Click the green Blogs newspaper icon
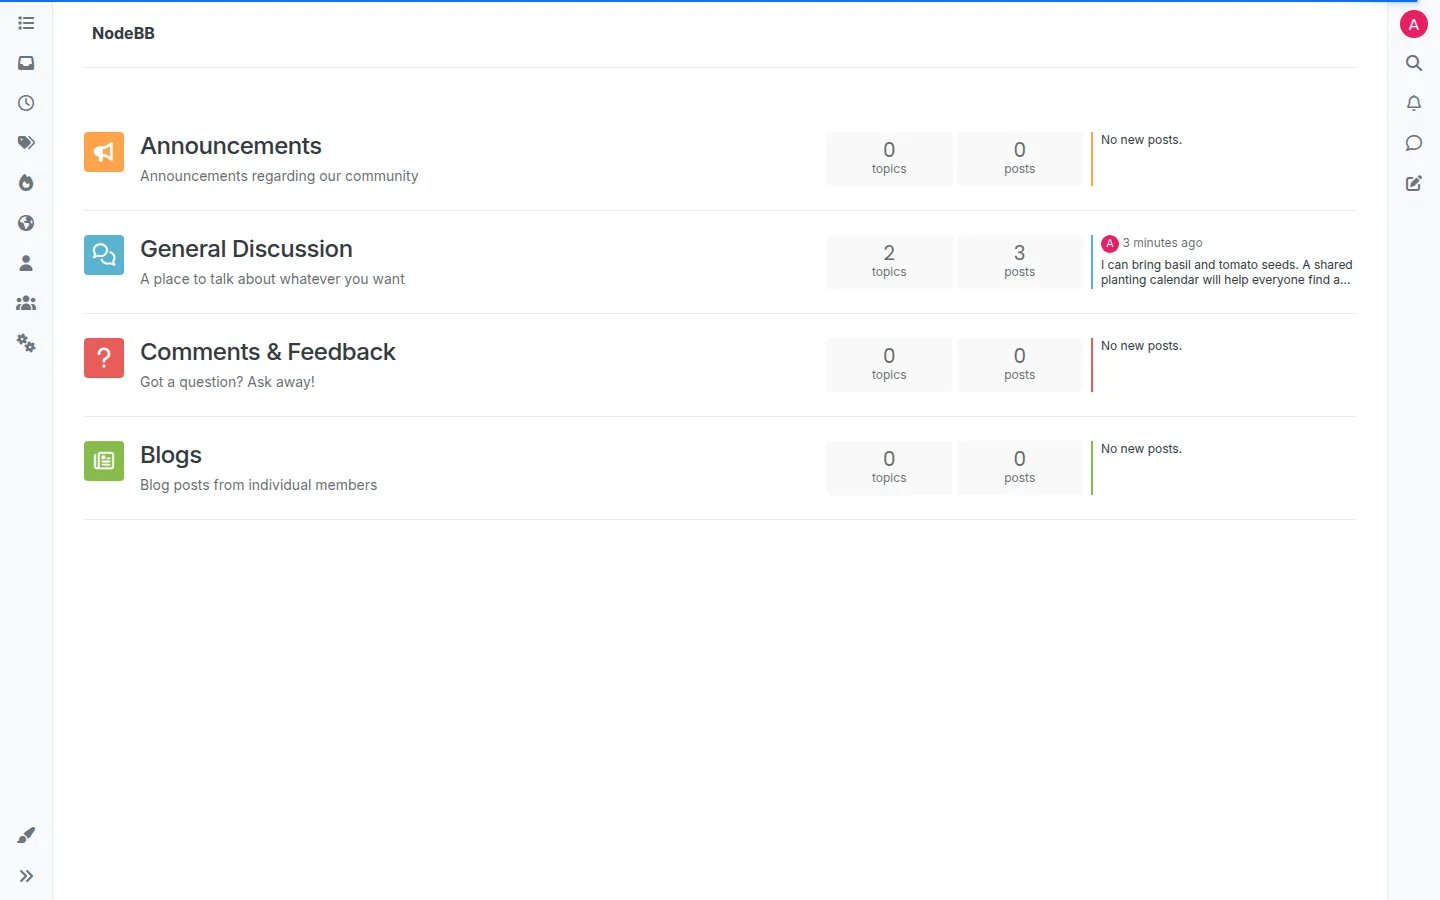Viewport: 1440px width, 900px height. tap(104, 461)
